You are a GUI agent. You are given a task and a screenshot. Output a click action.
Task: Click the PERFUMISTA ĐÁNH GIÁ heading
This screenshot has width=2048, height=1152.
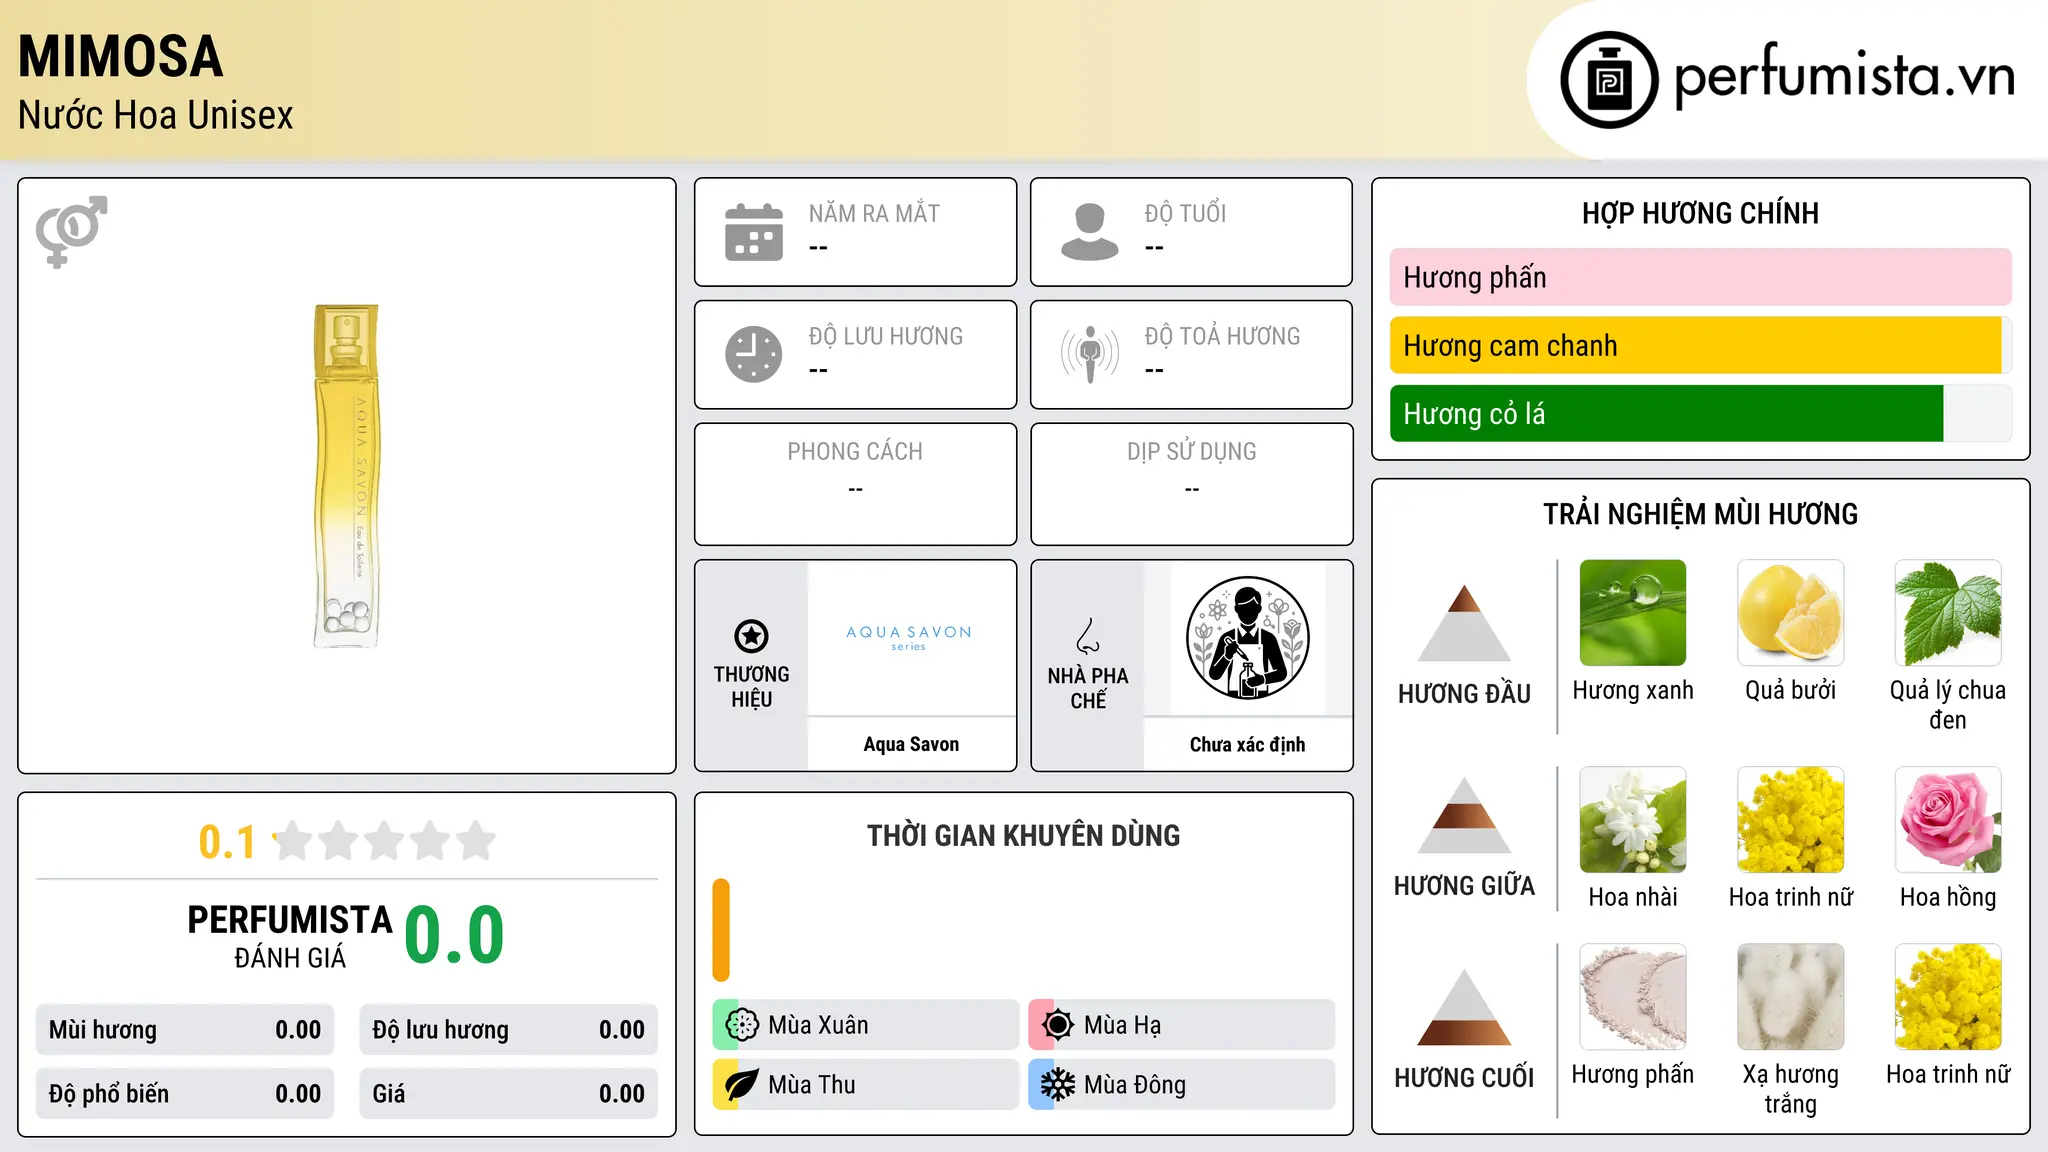coord(290,936)
